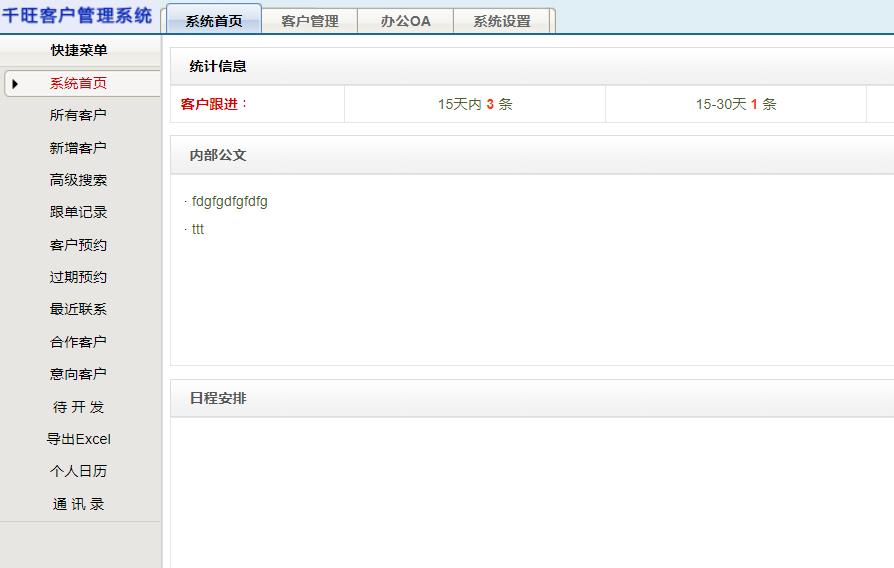Select the 系统设置 tab

coord(502,21)
